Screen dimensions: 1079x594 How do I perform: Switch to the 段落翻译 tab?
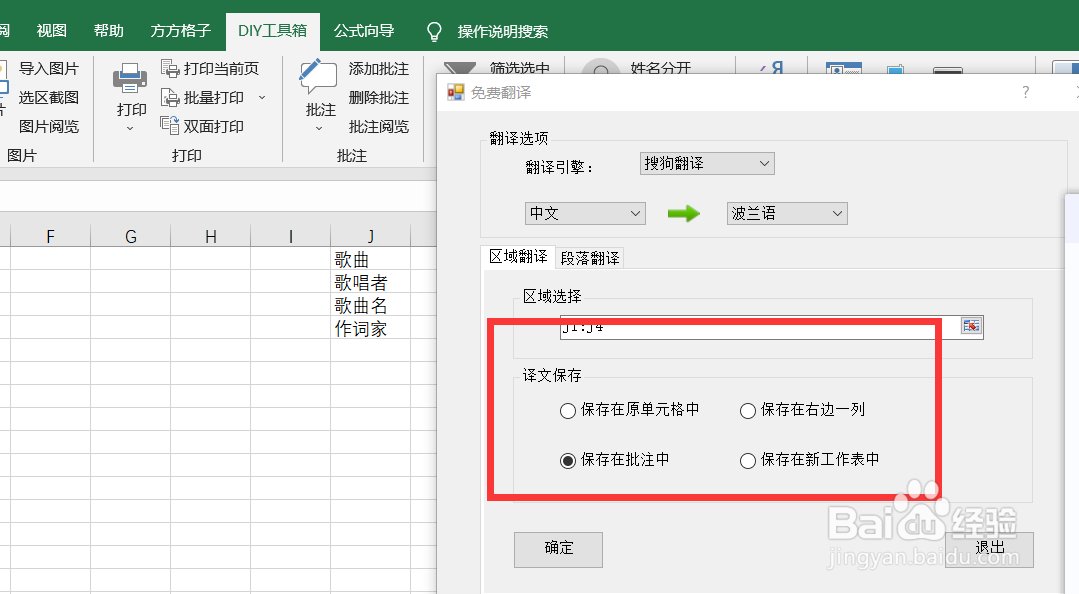(590, 257)
